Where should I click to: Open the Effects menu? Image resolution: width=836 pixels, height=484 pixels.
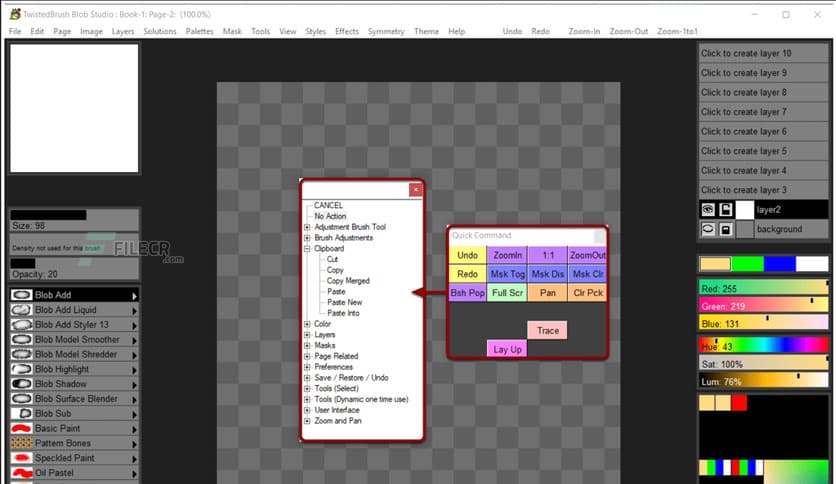point(347,31)
